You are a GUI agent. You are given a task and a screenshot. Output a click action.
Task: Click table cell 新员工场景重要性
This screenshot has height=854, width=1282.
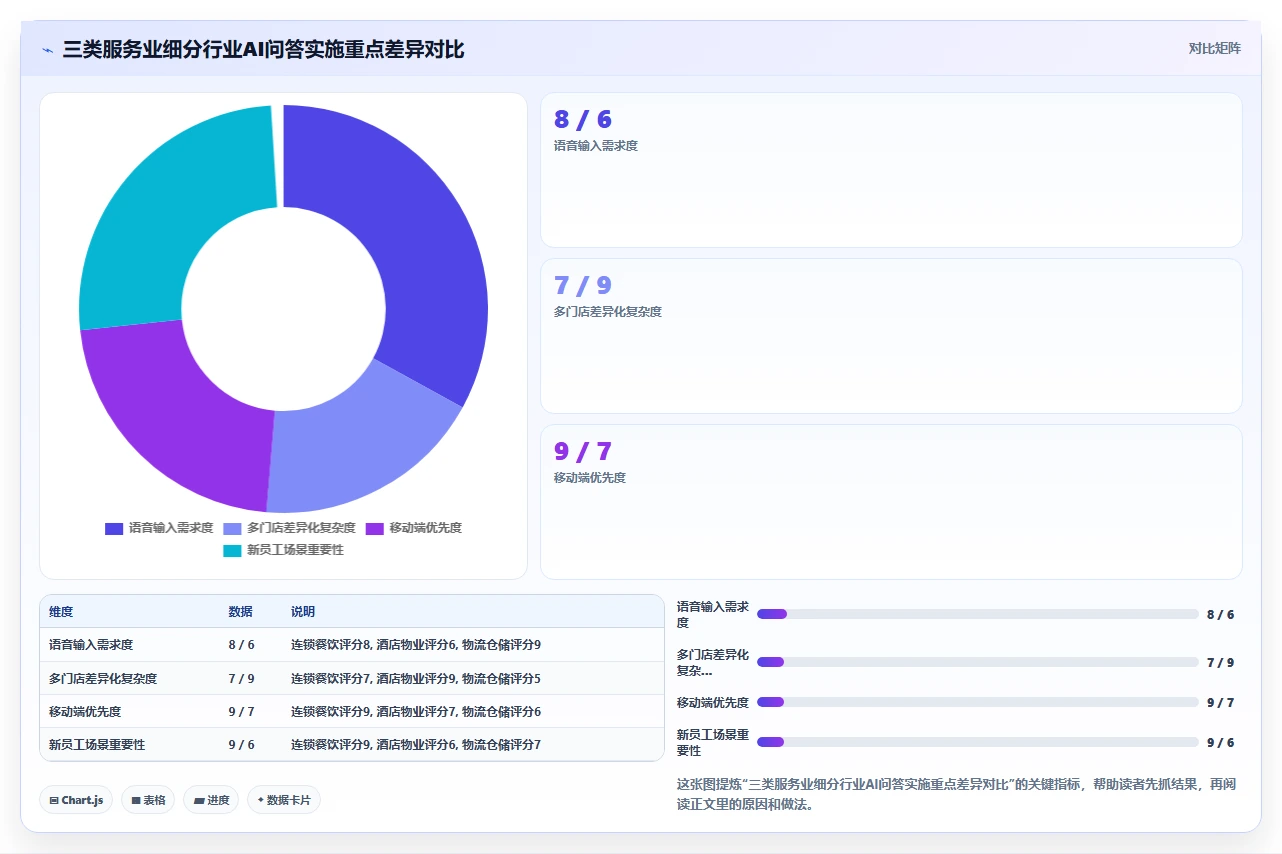[x=97, y=744]
